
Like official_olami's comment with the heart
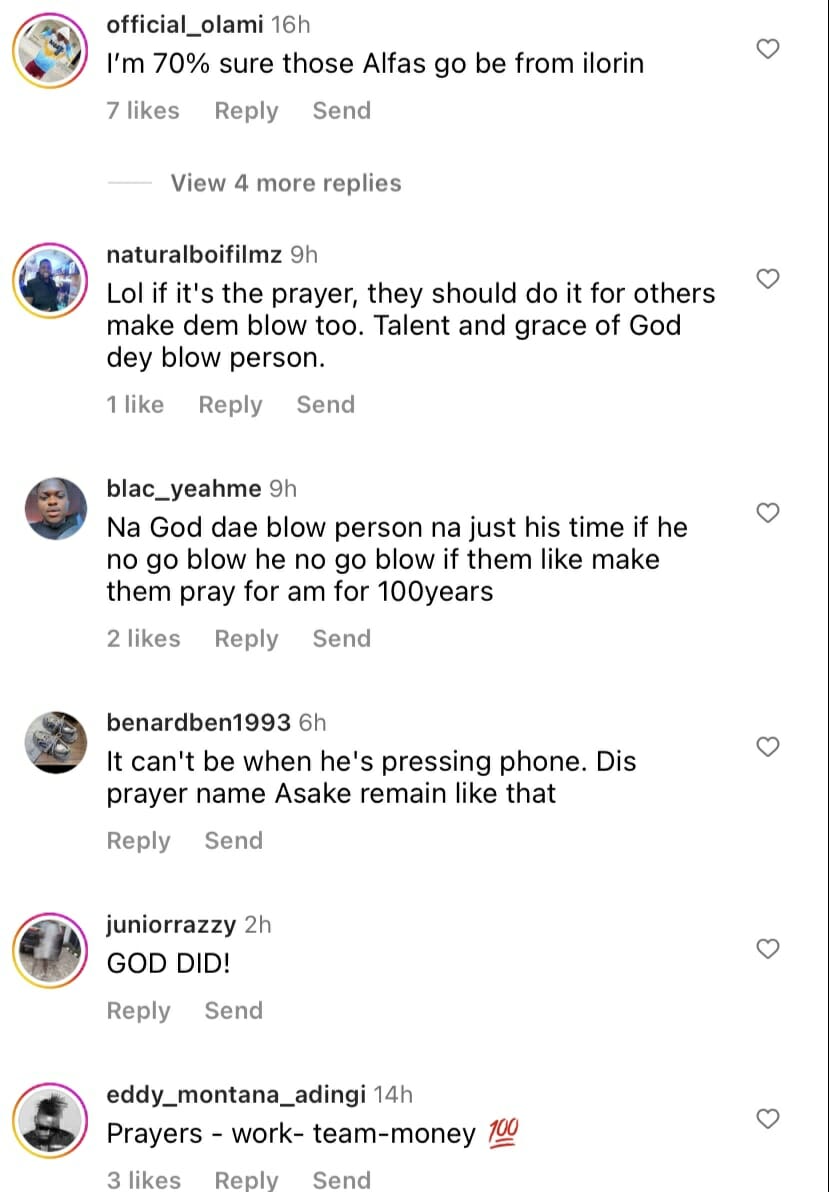coord(767,48)
